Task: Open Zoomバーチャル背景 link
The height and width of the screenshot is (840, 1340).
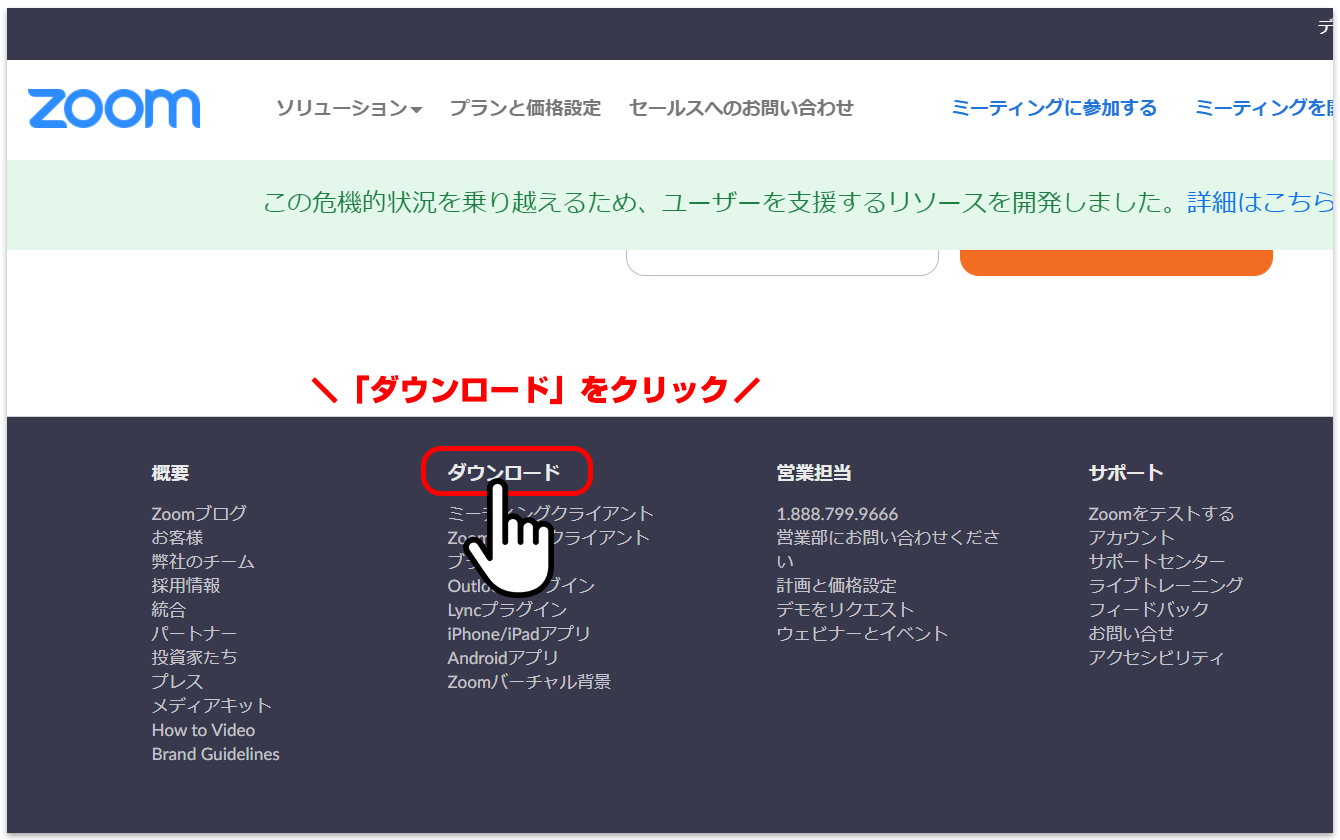Action: 529,682
